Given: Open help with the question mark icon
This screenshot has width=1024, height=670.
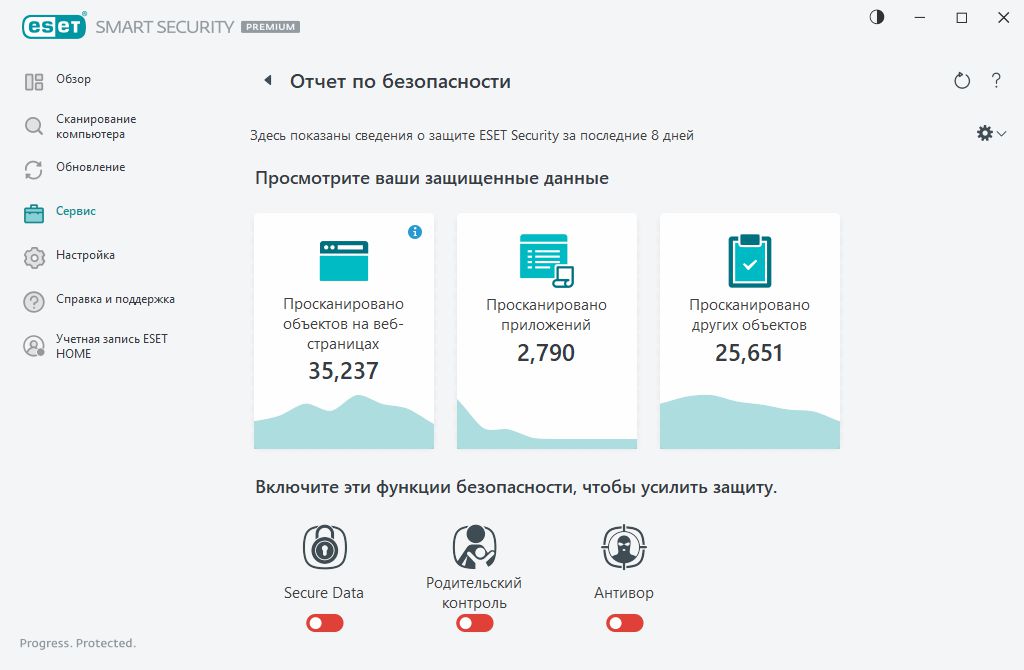Looking at the screenshot, I should click(x=996, y=81).
